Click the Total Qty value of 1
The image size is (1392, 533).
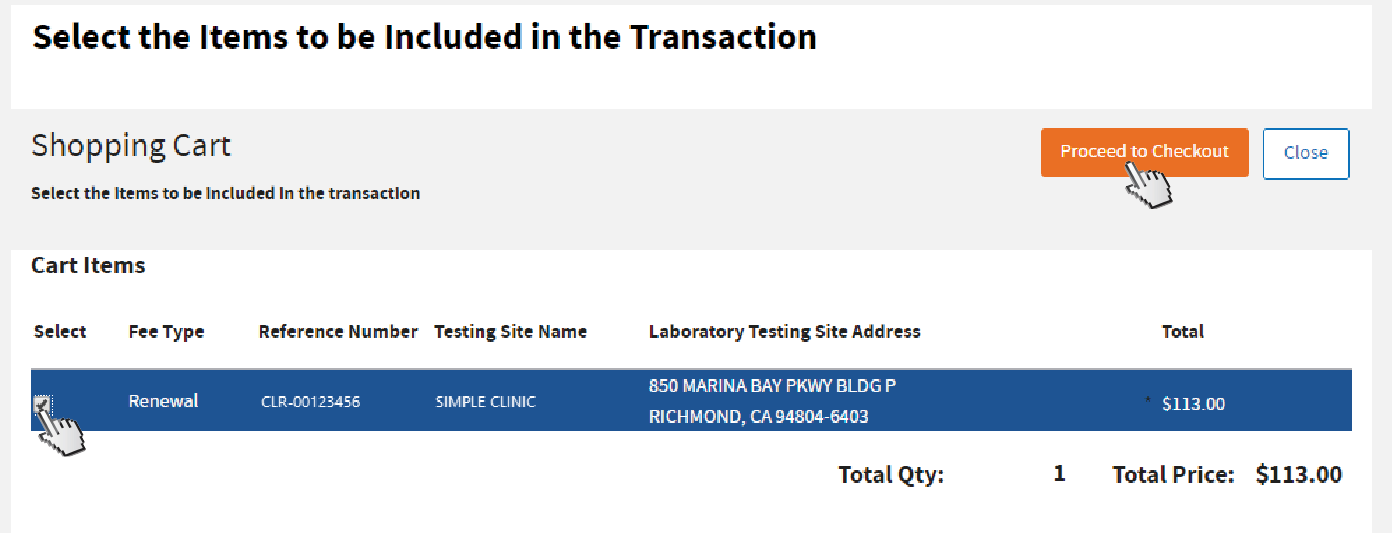coord(1059,474)
